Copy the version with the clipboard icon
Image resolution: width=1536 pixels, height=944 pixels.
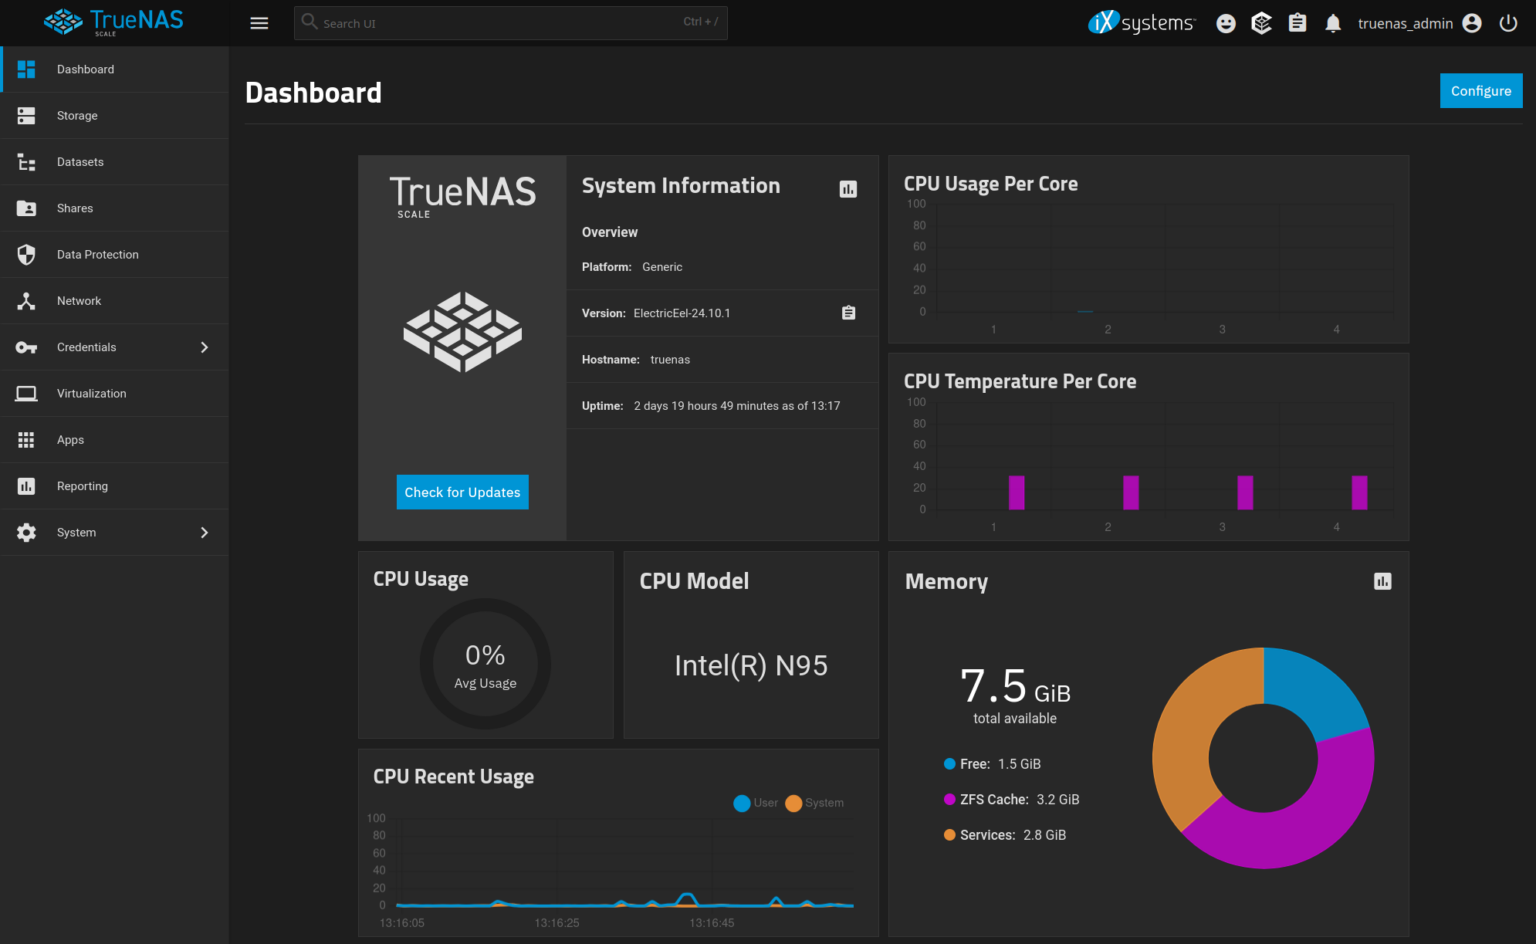point(848,312)
